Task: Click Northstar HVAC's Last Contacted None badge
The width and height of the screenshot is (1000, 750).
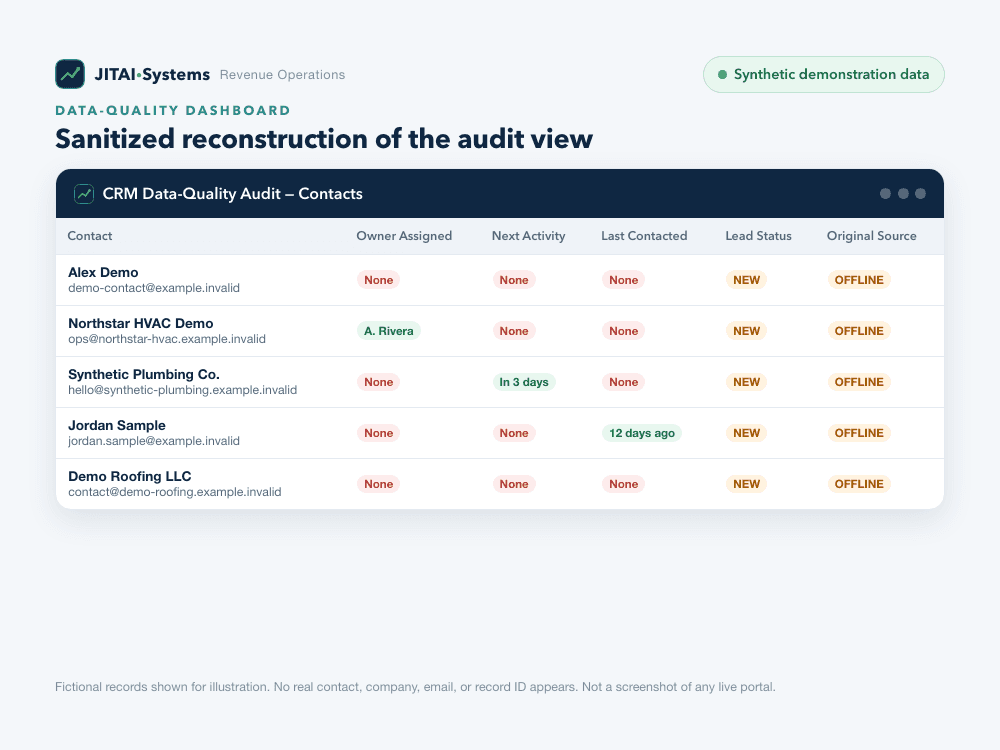Action: click(x=623, y=331)
